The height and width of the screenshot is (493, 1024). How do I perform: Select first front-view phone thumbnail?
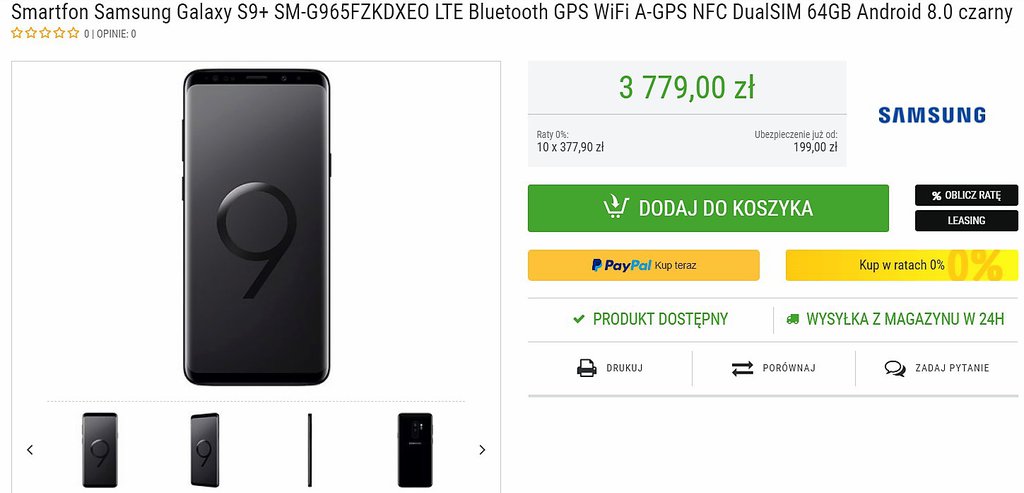[x=100, y=450]
